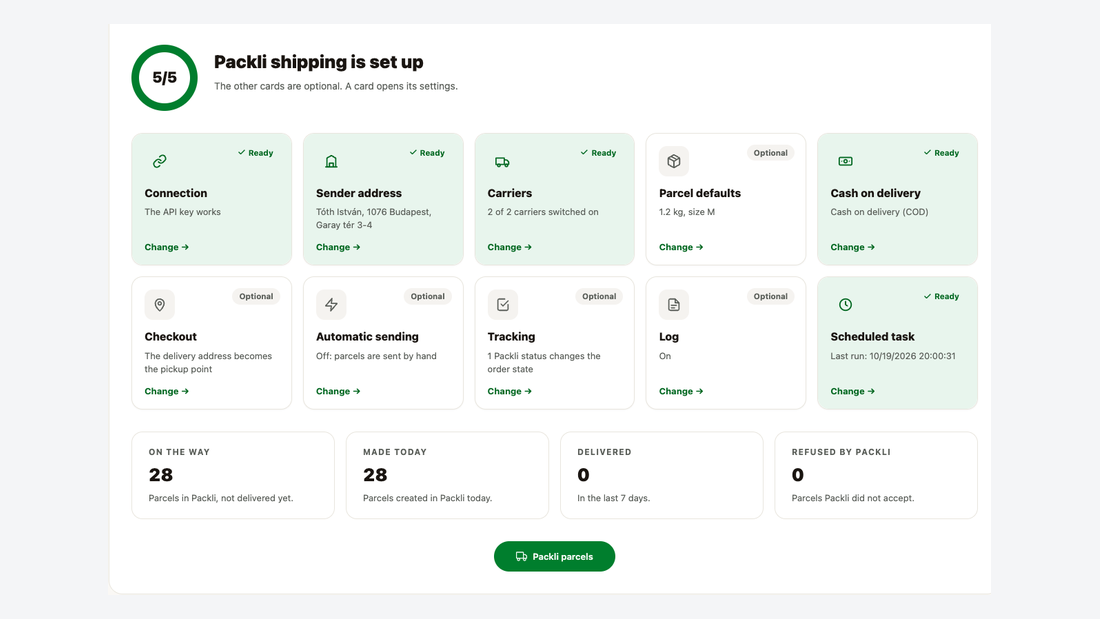
Task: Click the MADE TODAY count 28
Action: [375, 475]
